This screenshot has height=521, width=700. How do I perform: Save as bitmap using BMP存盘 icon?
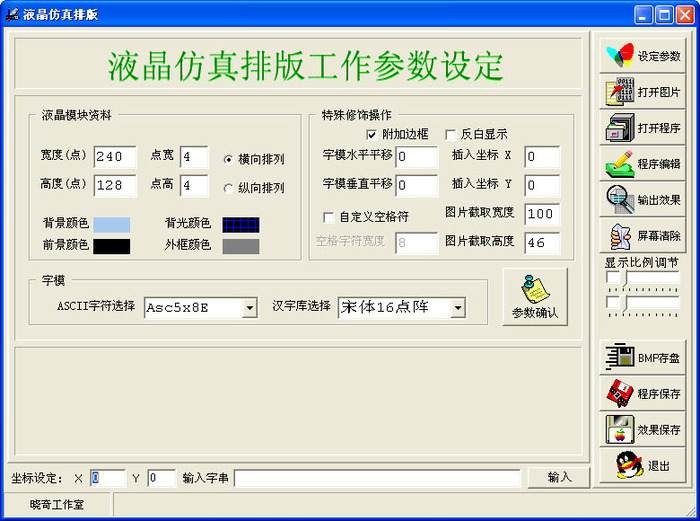pos(642,357)
